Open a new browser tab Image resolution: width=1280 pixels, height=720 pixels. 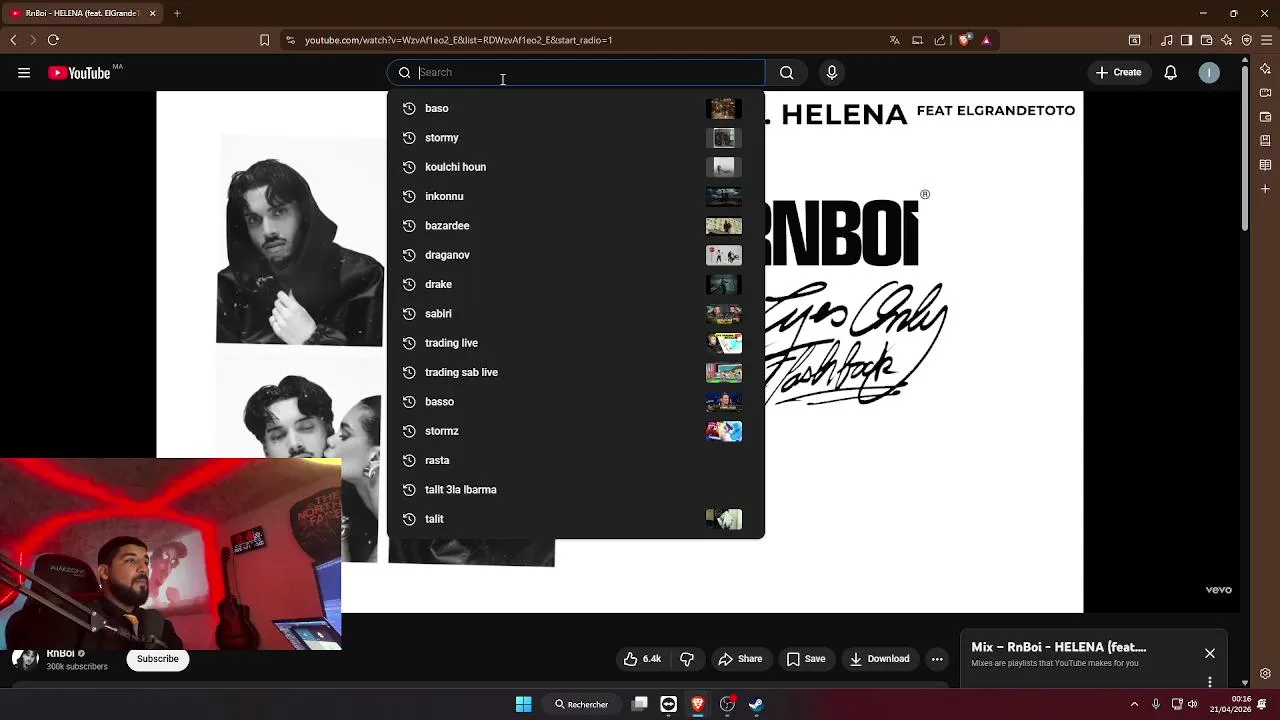[177, 13]
